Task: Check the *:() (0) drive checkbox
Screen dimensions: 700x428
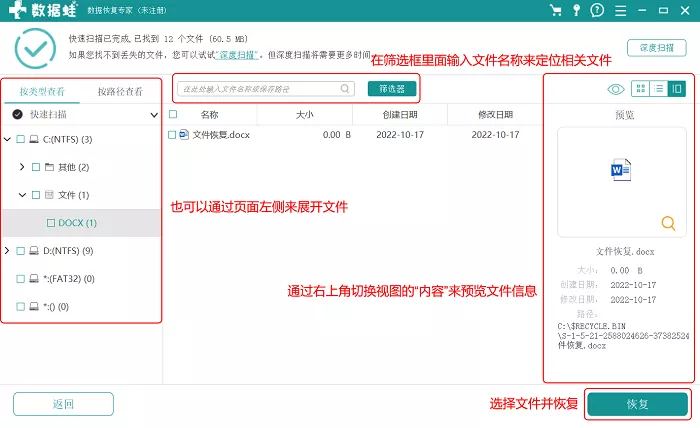Action: coord(21,307)
